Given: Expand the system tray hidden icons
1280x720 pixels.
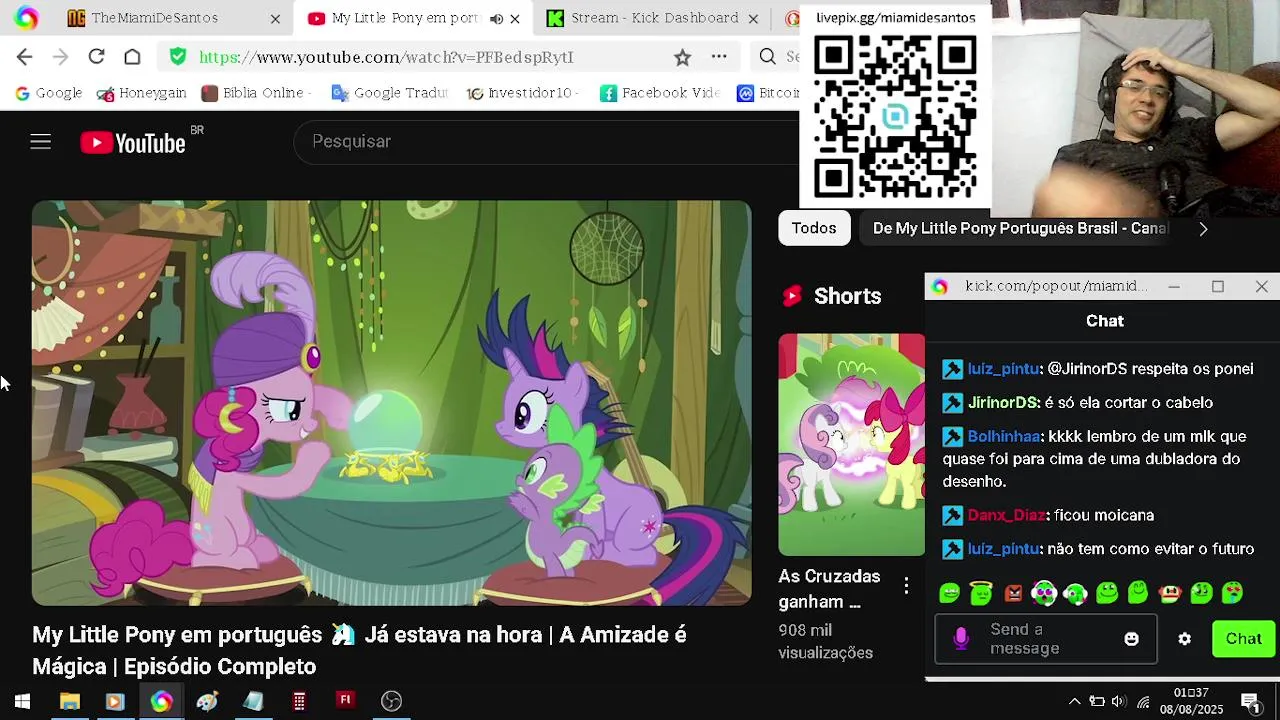Looking at the screenshot, I should [1074, 701].
